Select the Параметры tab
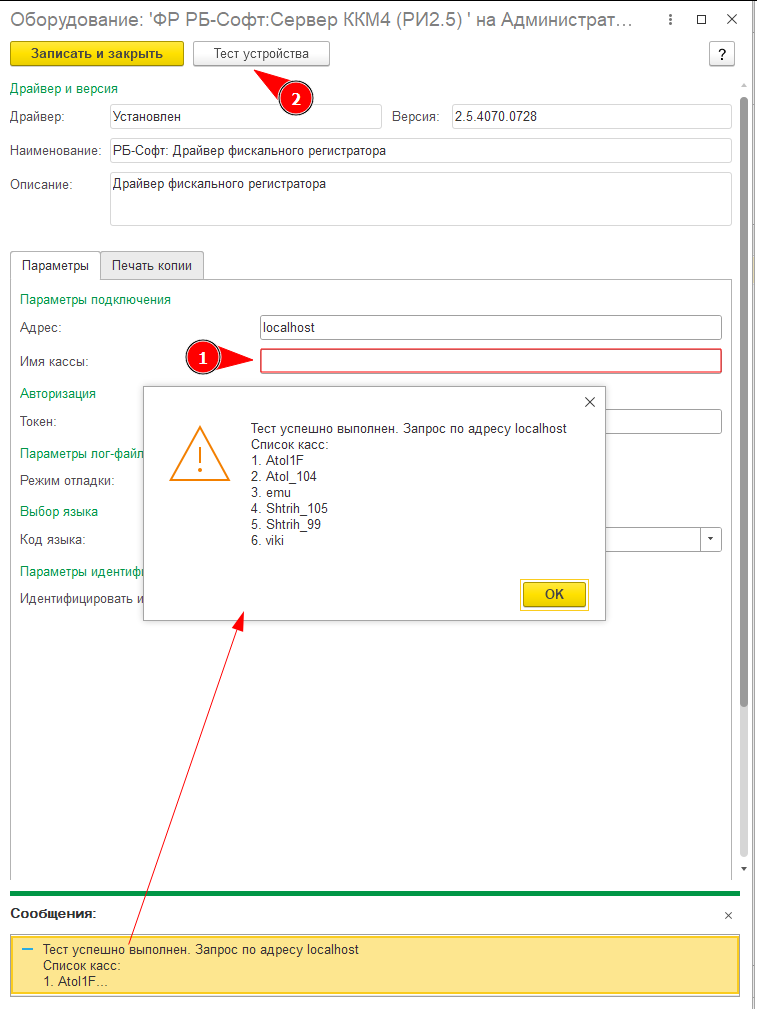The width and height of the screenshot is (757, 1009). tap(55, 266)
